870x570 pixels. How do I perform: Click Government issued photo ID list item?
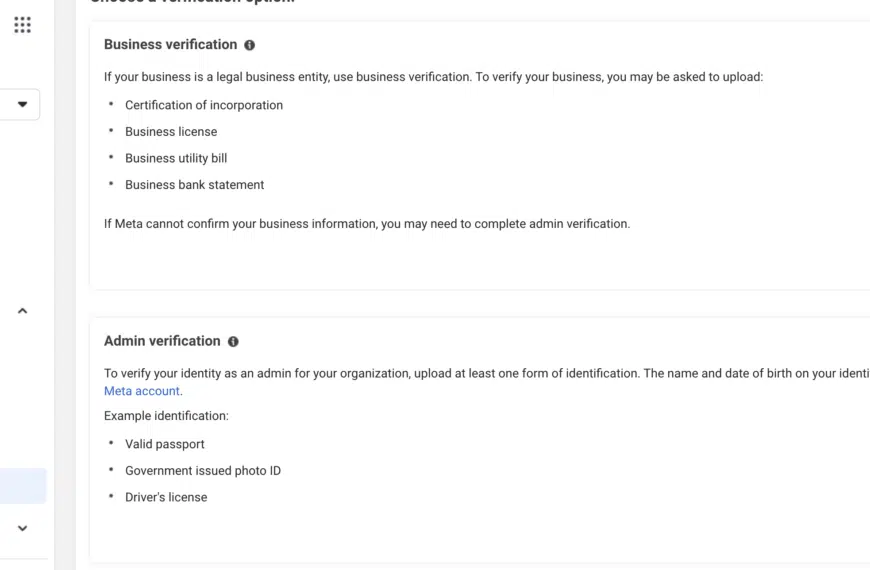[x=203, y=471]
